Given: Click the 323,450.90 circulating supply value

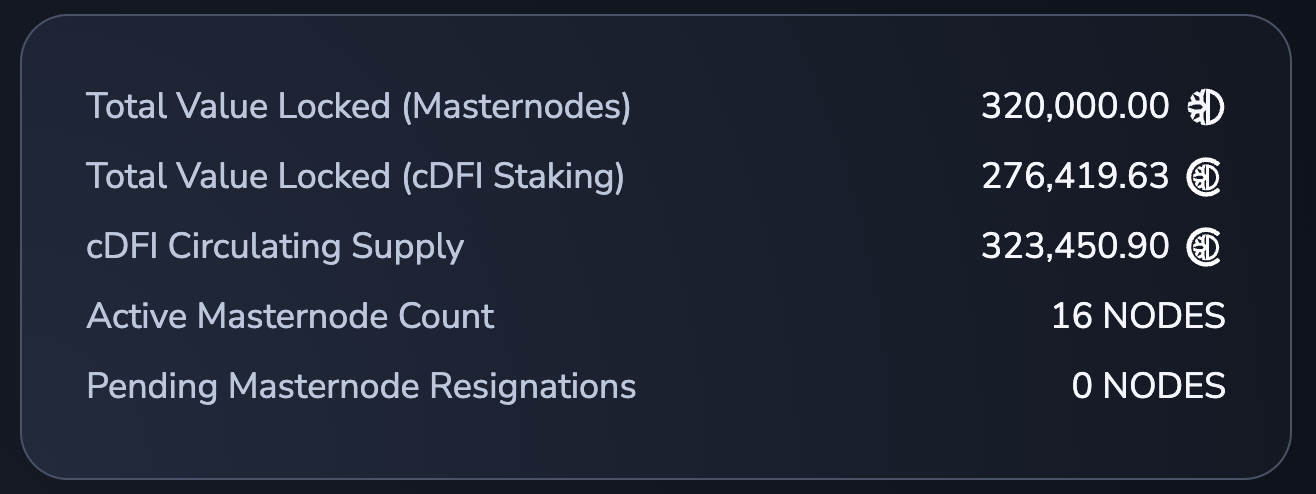Looking at the screenshot, I should (x=1074, y=246).
